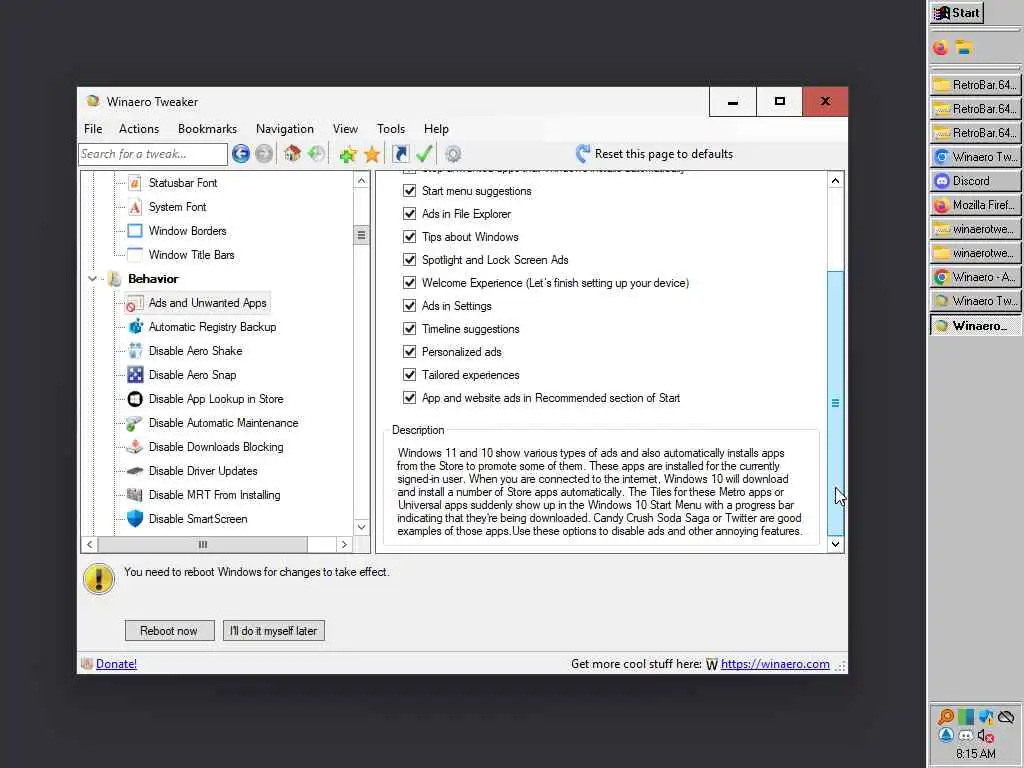This screenshot has width=1024, height=768.
Task: Uncheck Personalized ads
Action: point(409,352)
